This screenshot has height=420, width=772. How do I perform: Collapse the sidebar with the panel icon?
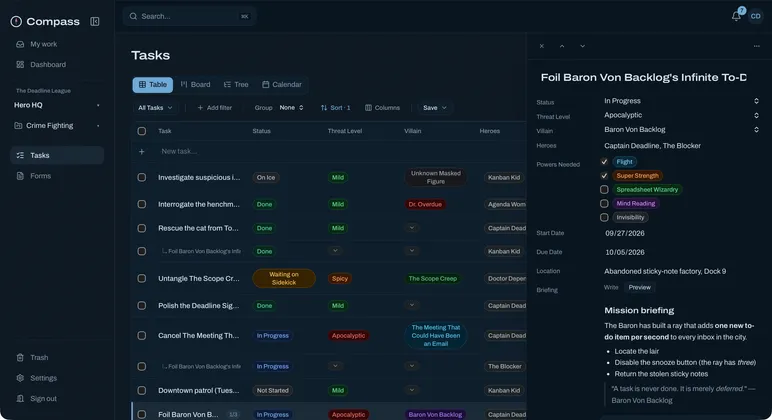click(x=95, y=21)
